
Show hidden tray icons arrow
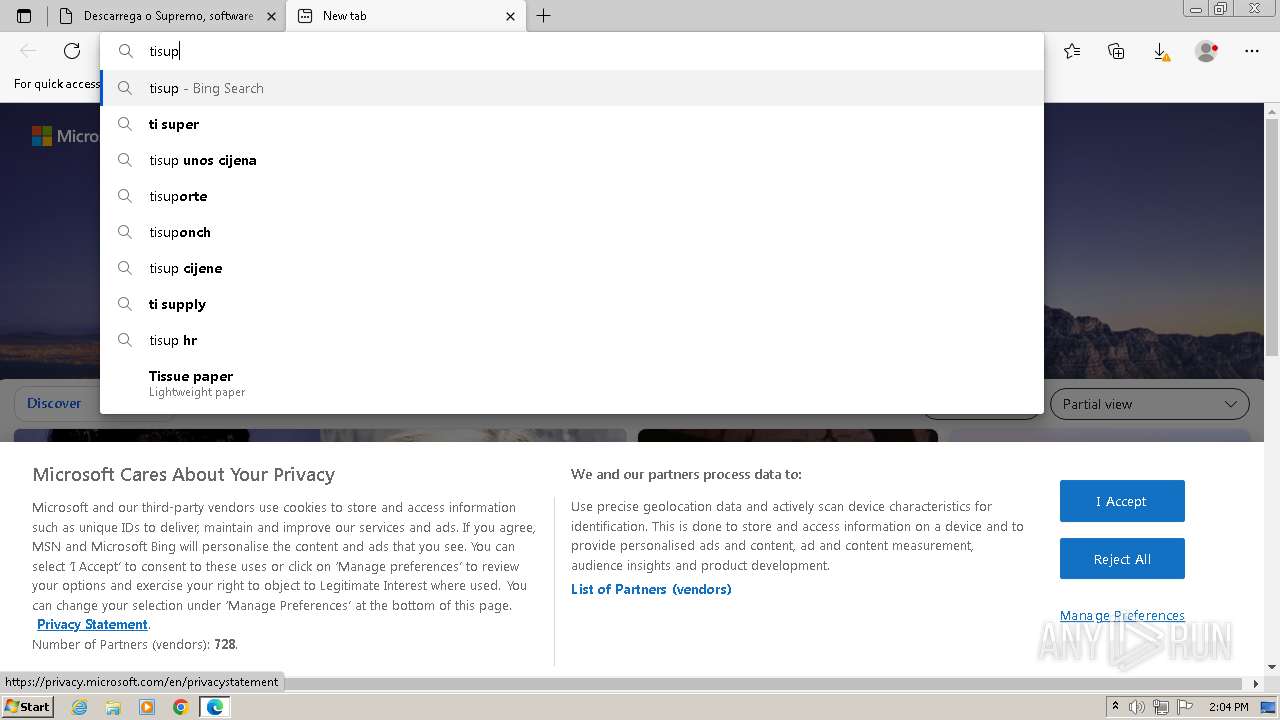[1115, 707]
